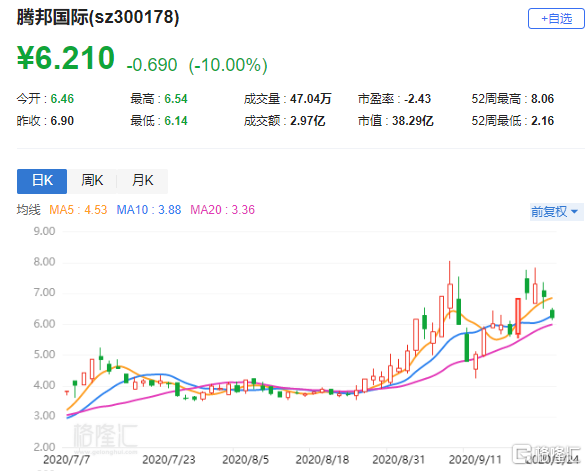Click the 2020/9/11 date axis label
Screen dimensions: 587x471
point(475,459)
